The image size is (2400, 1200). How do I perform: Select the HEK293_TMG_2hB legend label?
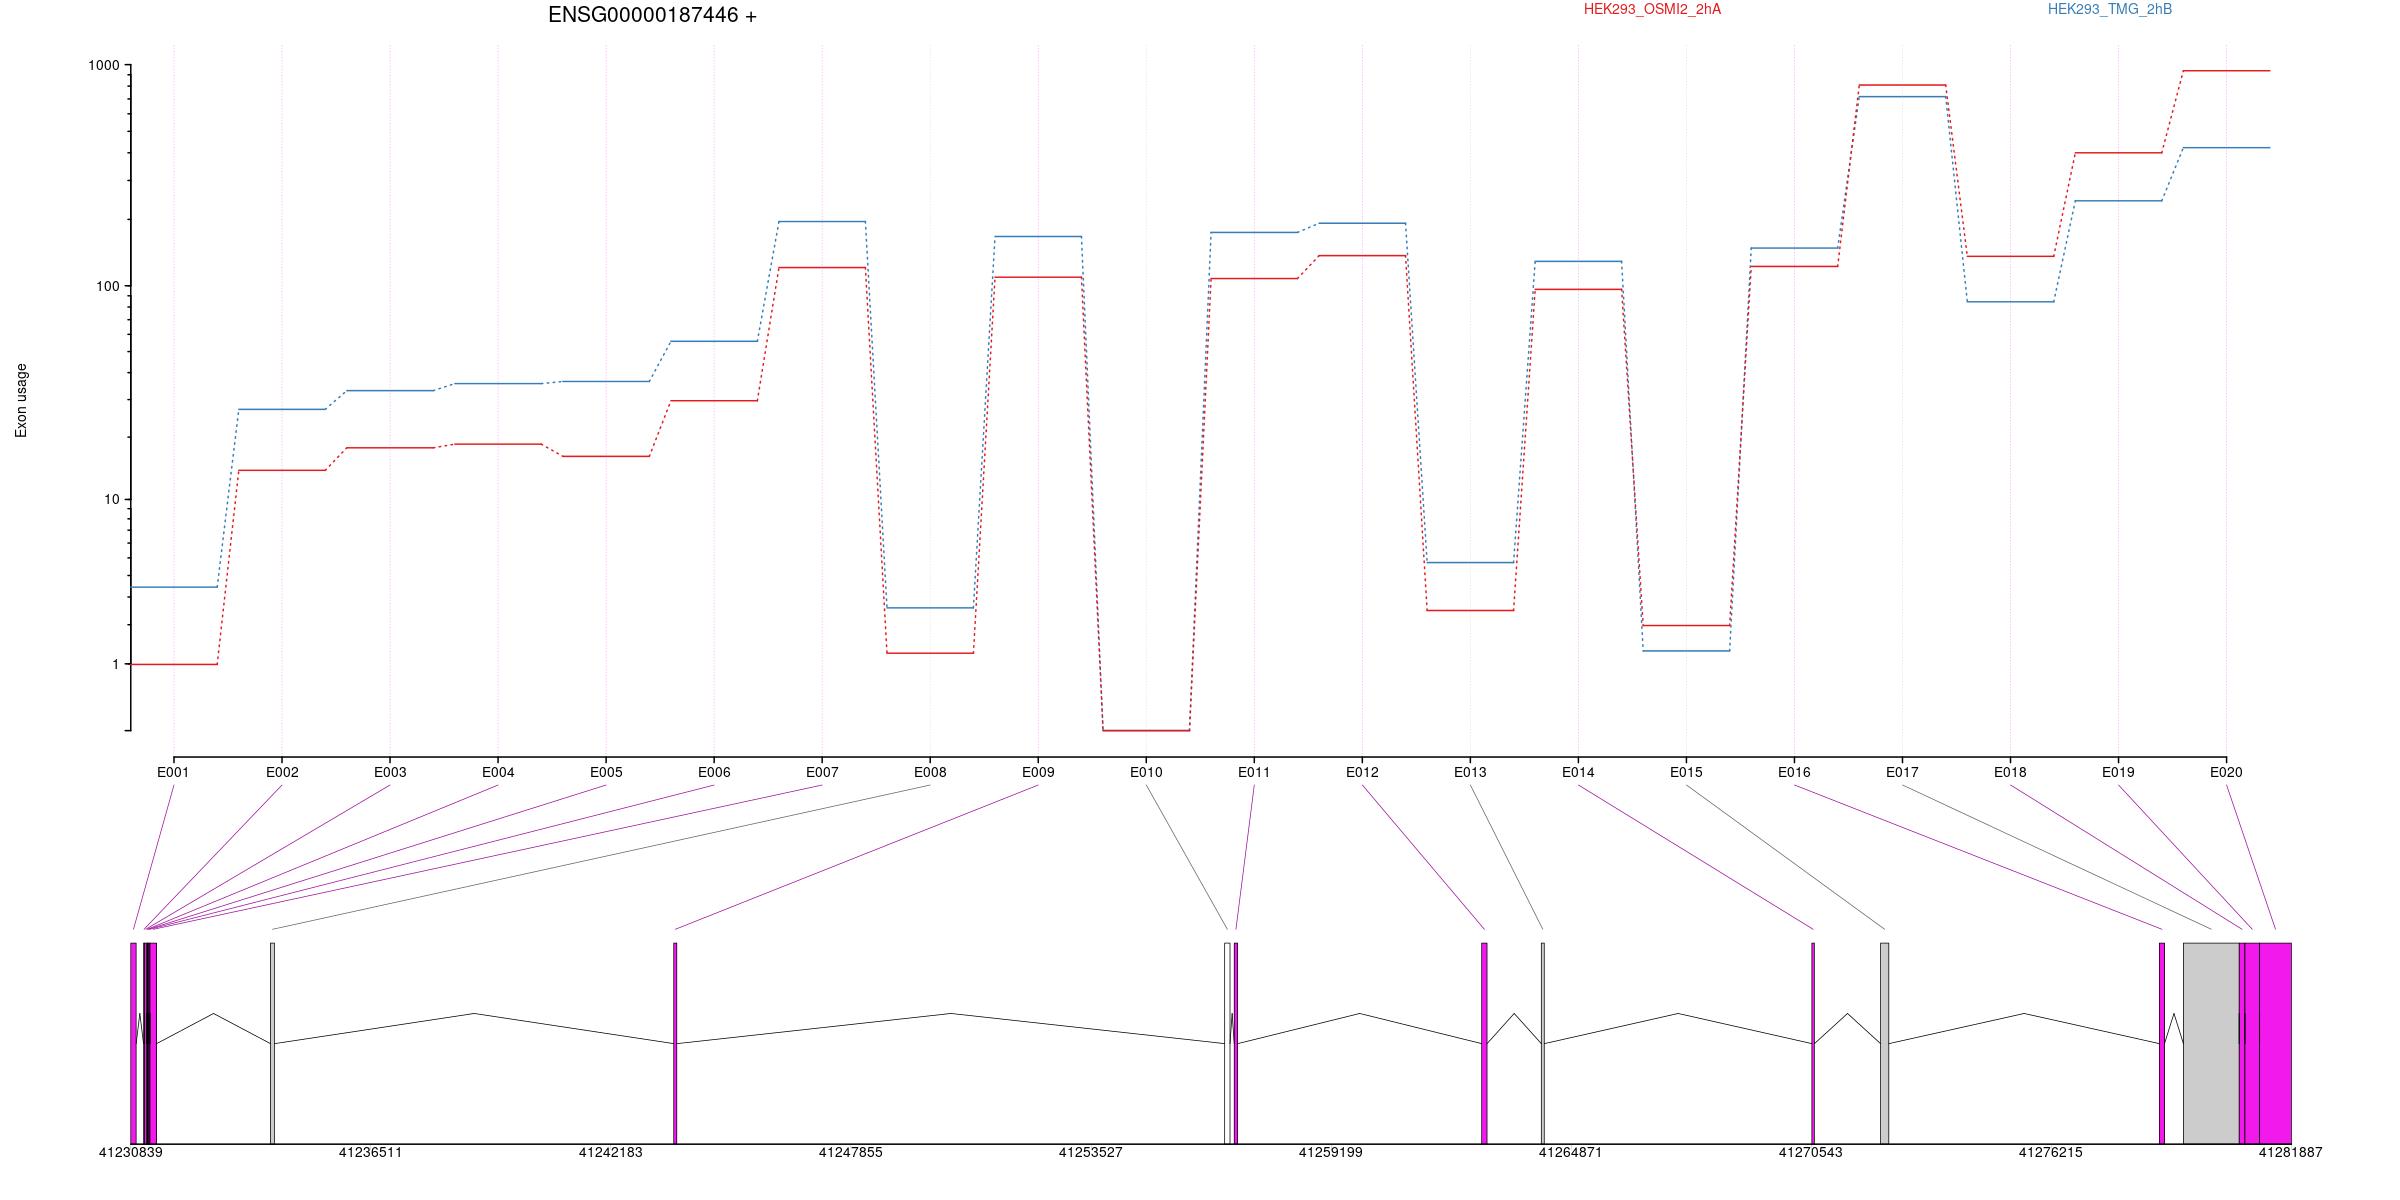2110,9
